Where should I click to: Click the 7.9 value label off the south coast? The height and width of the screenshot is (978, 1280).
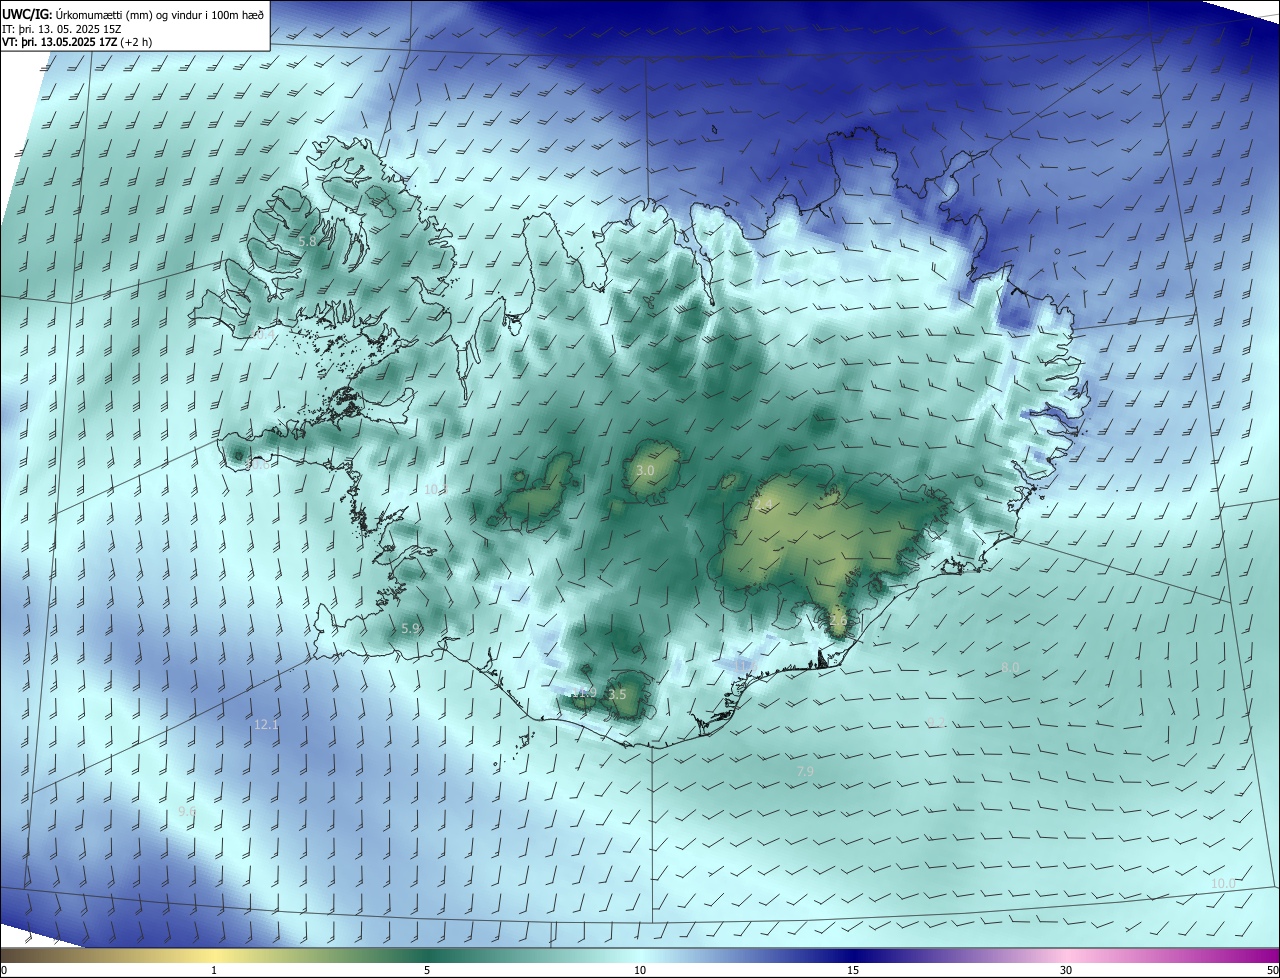(x=805, y=771)
